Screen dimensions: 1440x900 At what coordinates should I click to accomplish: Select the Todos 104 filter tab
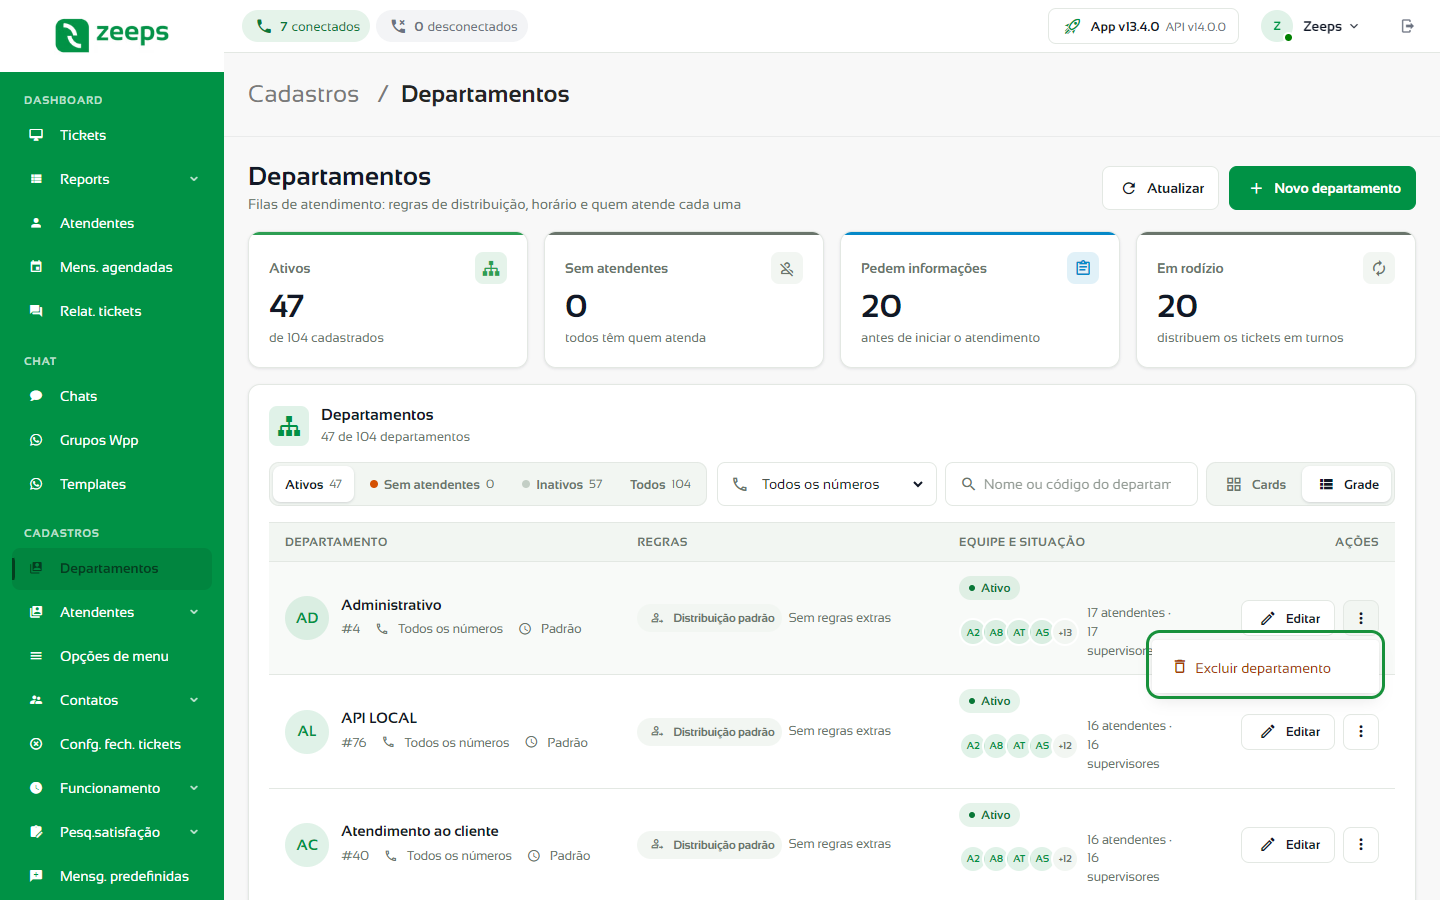click(x=660, y=484)
